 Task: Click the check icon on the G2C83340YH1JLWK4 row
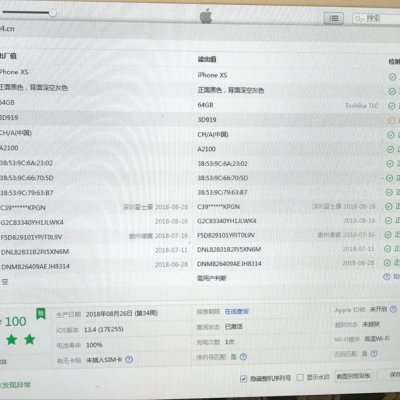388,221
